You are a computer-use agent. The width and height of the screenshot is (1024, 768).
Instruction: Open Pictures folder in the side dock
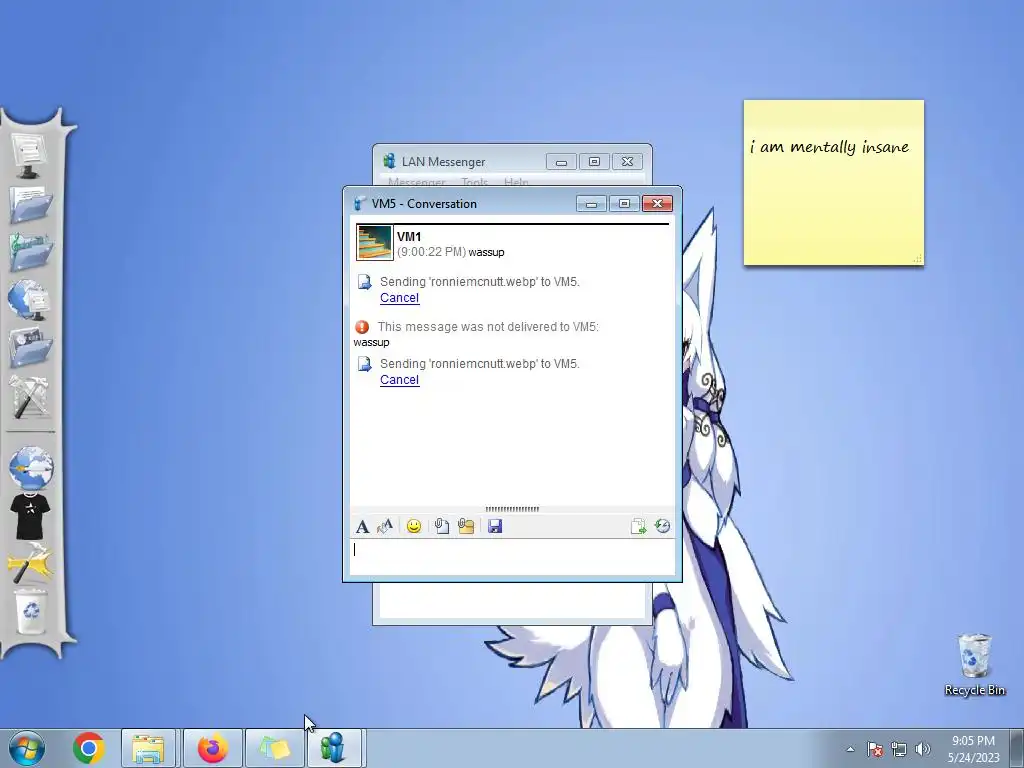(x=30, y=347)
